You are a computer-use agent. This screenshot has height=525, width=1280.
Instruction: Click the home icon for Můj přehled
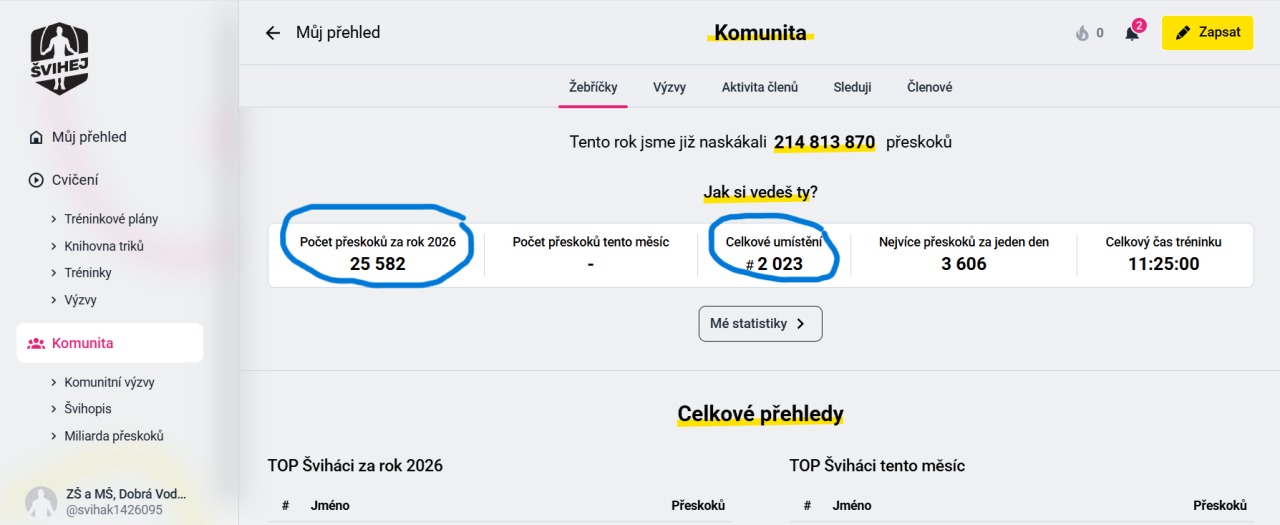click(x=36, y=137)
